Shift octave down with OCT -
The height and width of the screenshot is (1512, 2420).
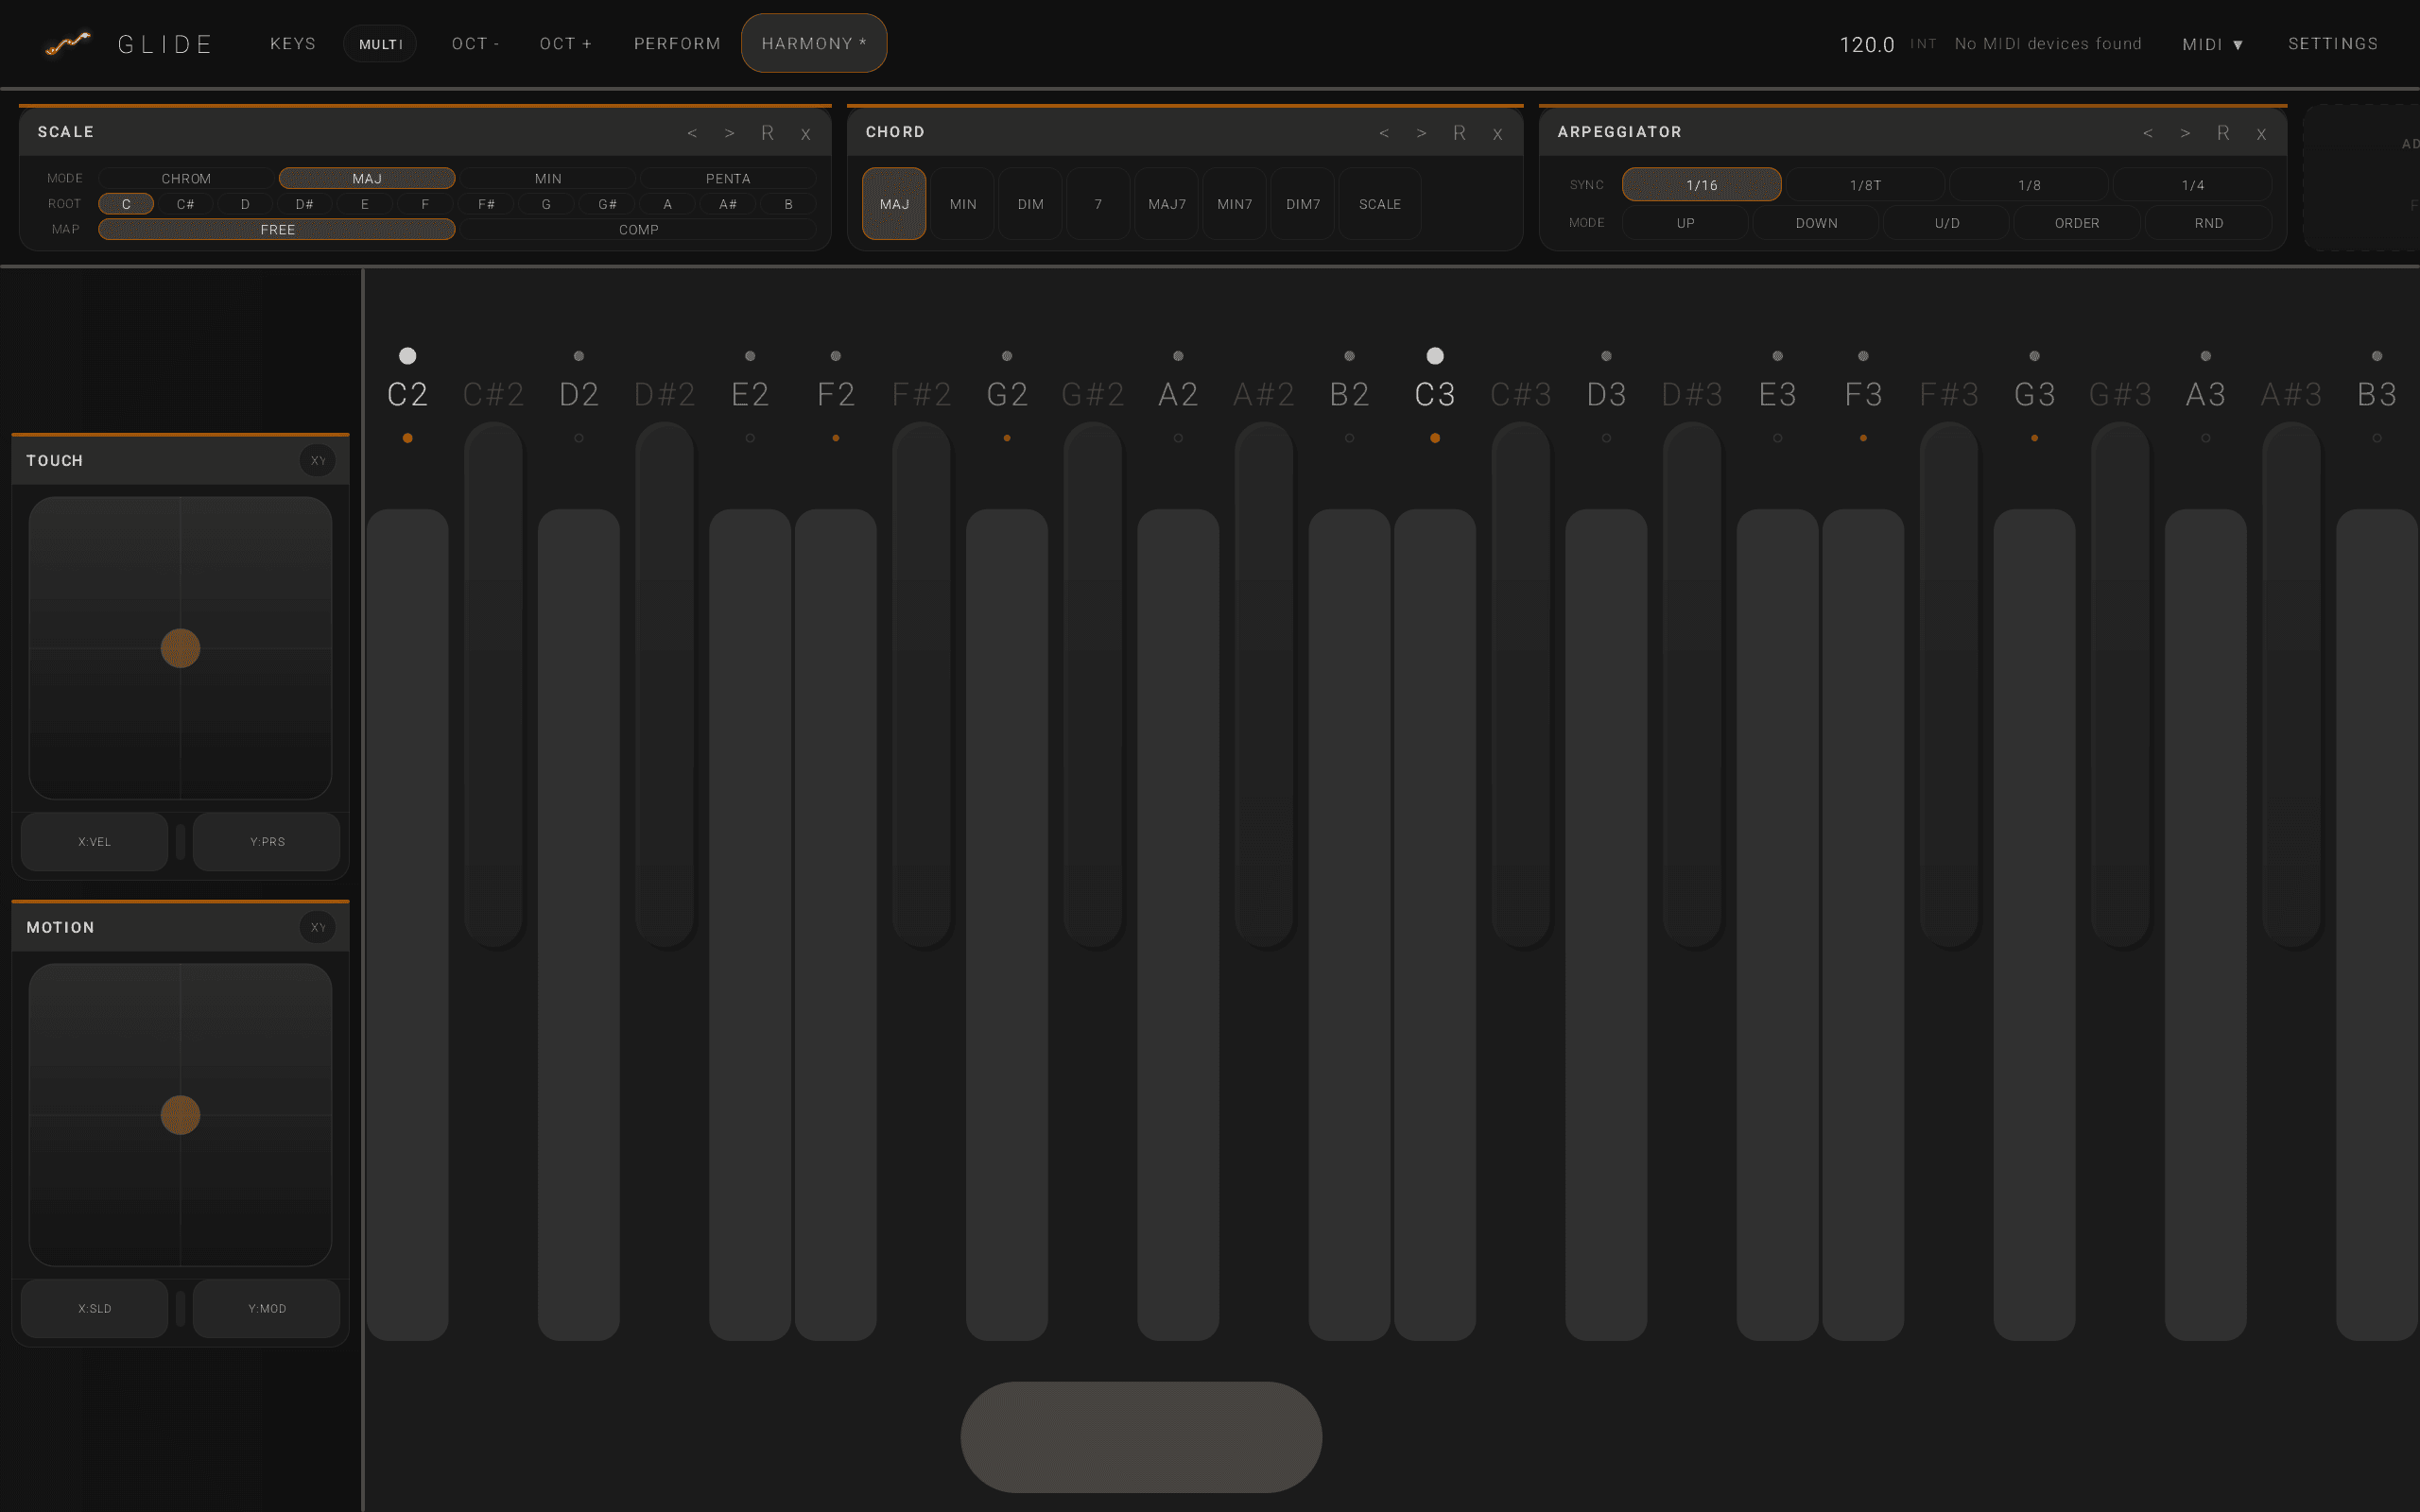click(x=475, y=44)
